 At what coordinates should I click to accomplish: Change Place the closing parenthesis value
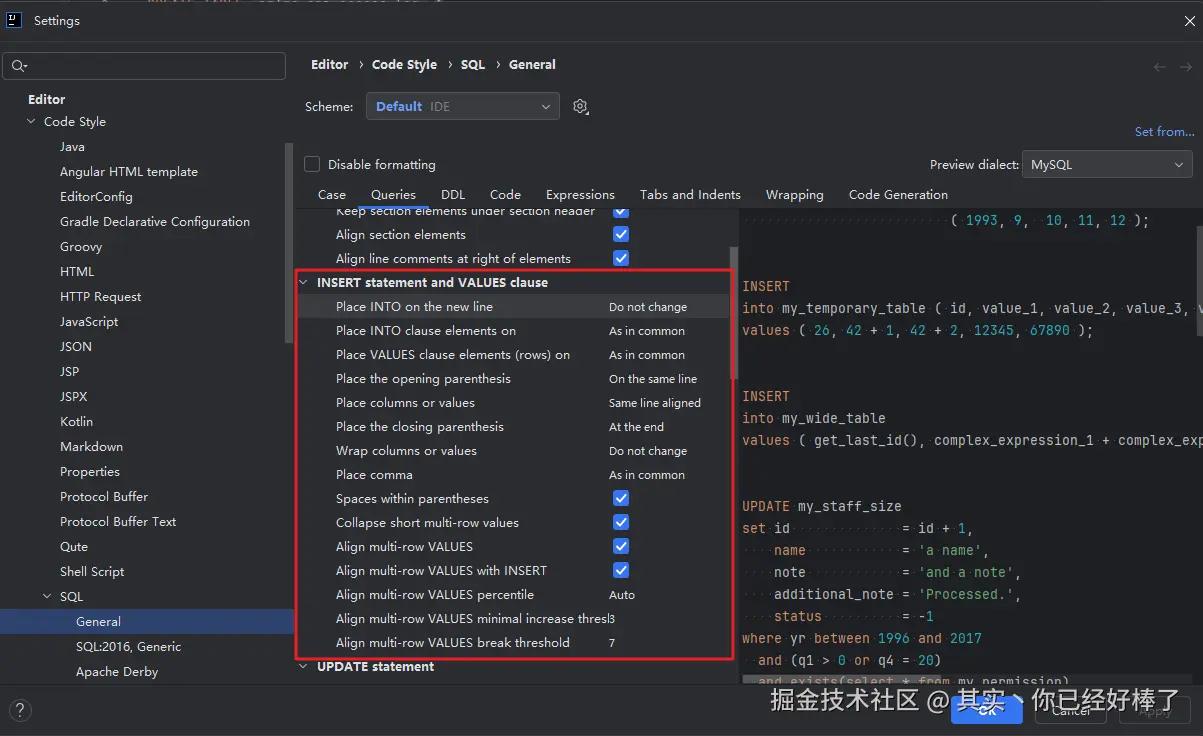point(636,427)
